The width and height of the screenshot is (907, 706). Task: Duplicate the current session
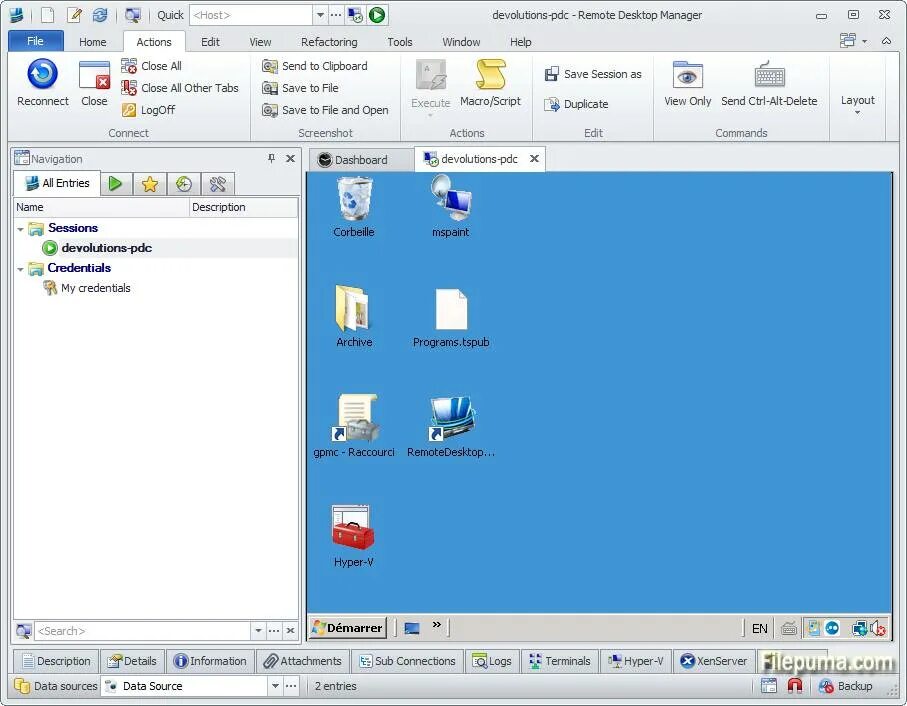[576, 104]
